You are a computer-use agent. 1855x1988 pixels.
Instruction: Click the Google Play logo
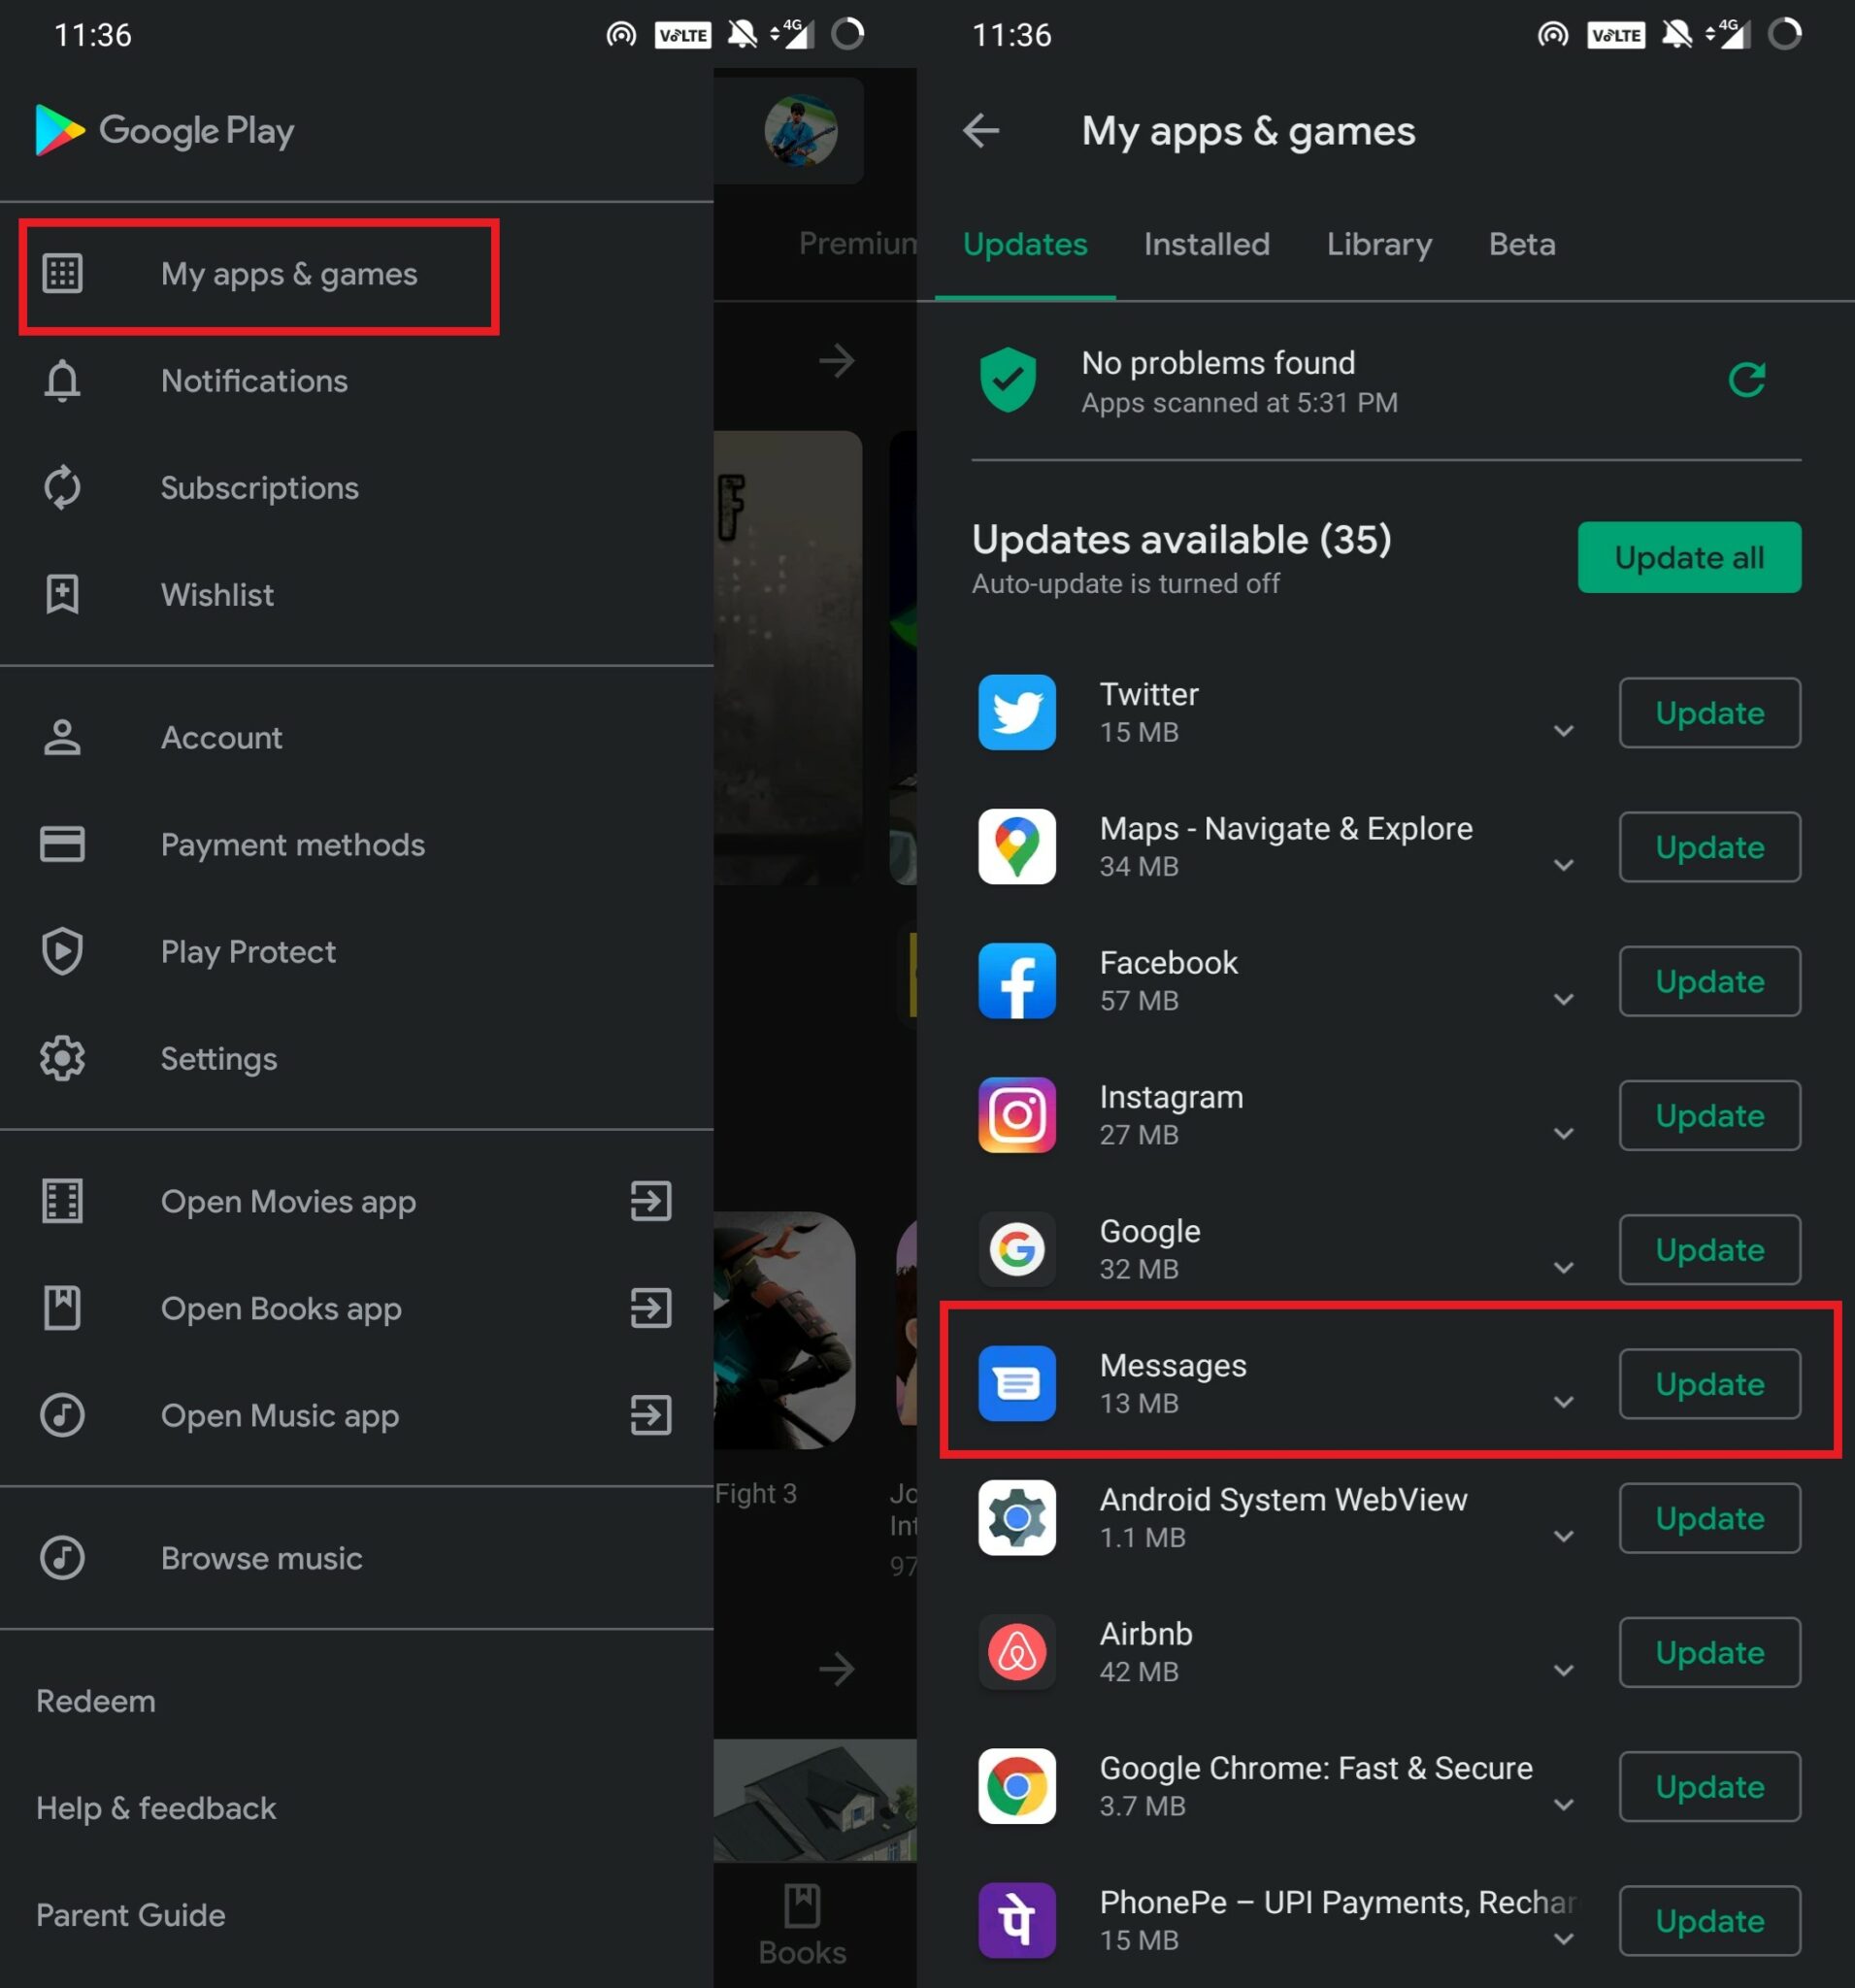(x=165, y=130)
